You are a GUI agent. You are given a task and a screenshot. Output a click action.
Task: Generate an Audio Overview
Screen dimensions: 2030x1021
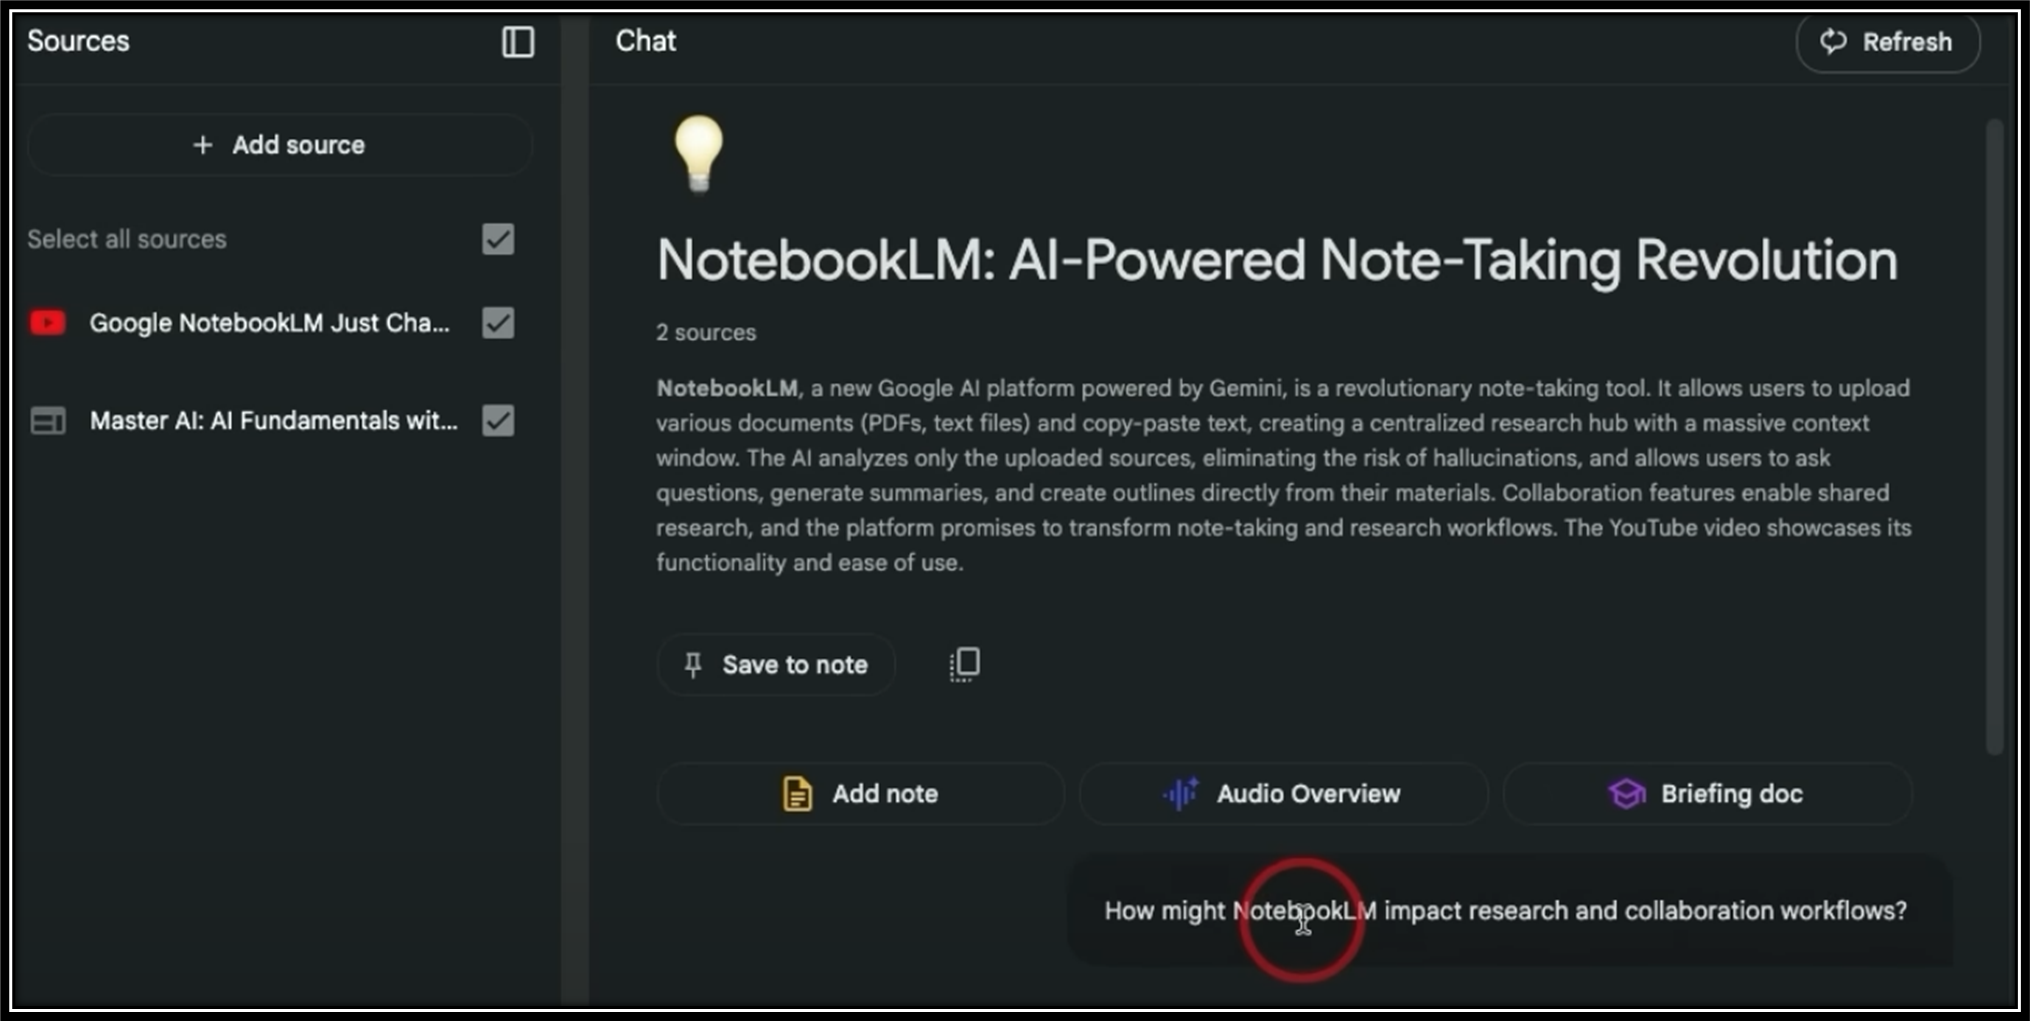coord(1283,794)
